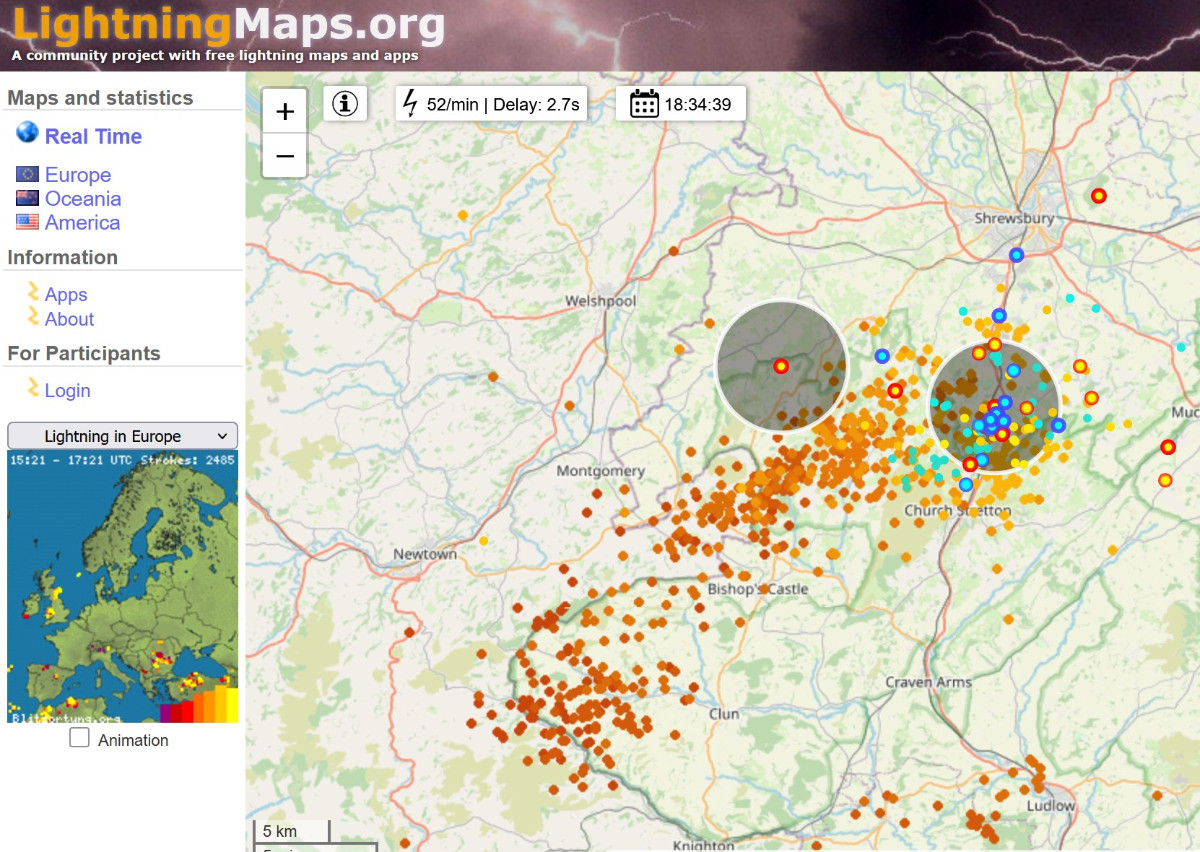Open the Oceania maps link

point(83,199)
